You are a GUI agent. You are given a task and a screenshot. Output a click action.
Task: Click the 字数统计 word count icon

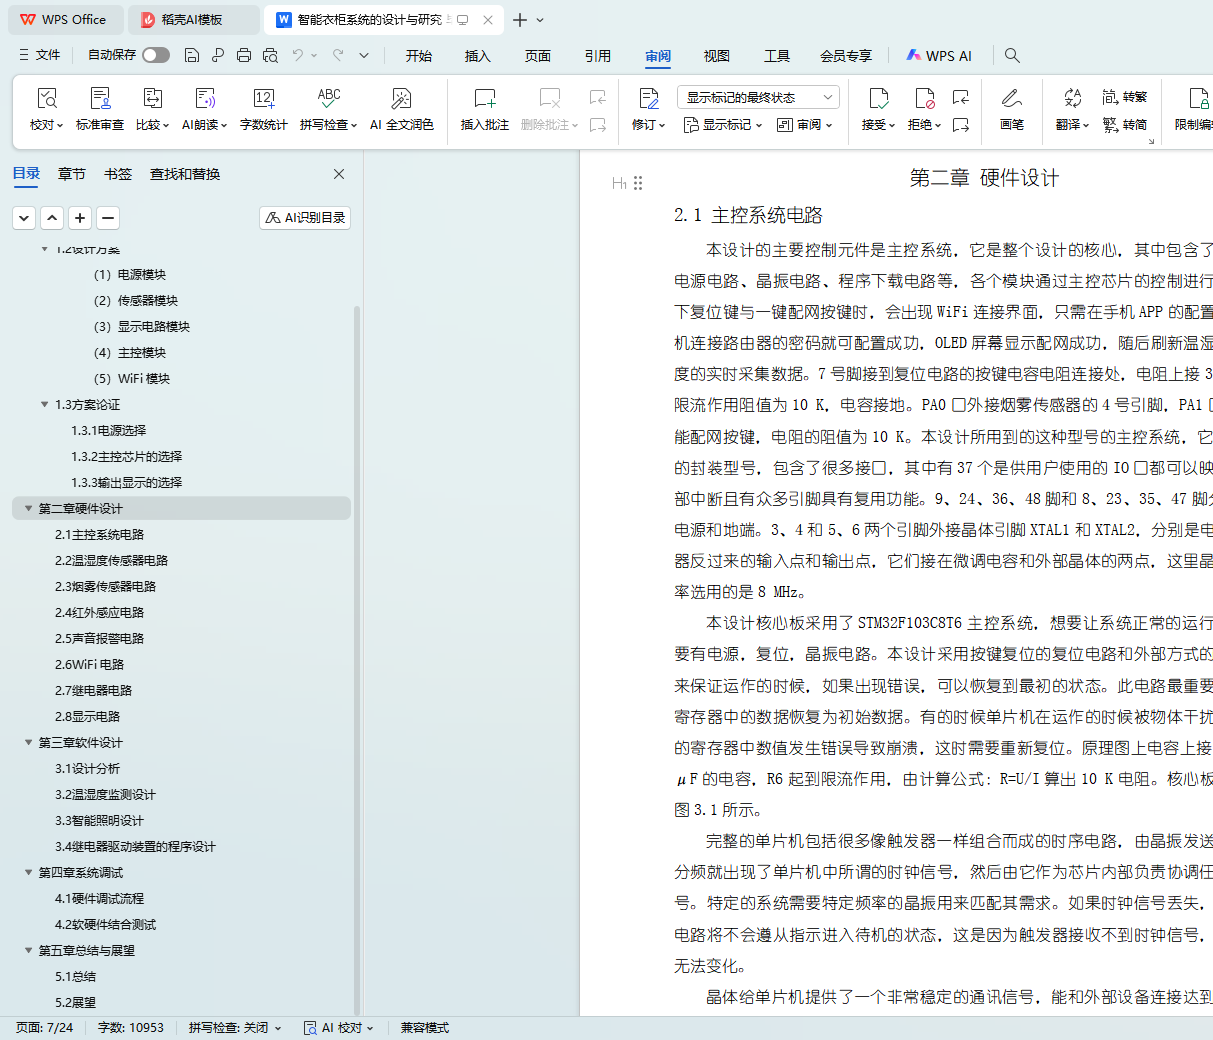tap(264, 99)
